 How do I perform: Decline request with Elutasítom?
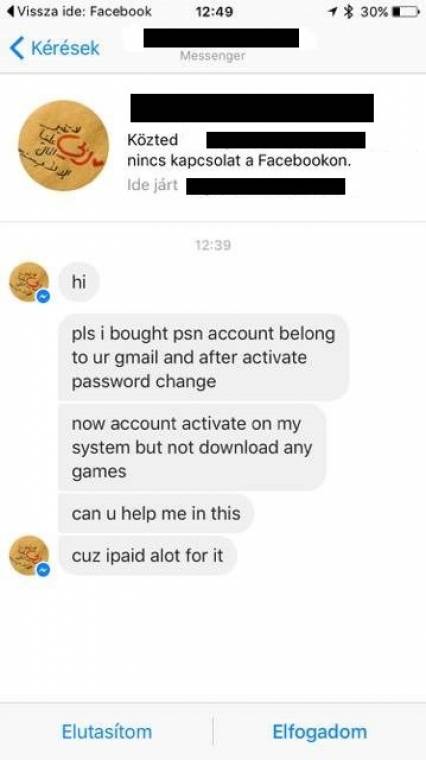click(x=107, y=731)
